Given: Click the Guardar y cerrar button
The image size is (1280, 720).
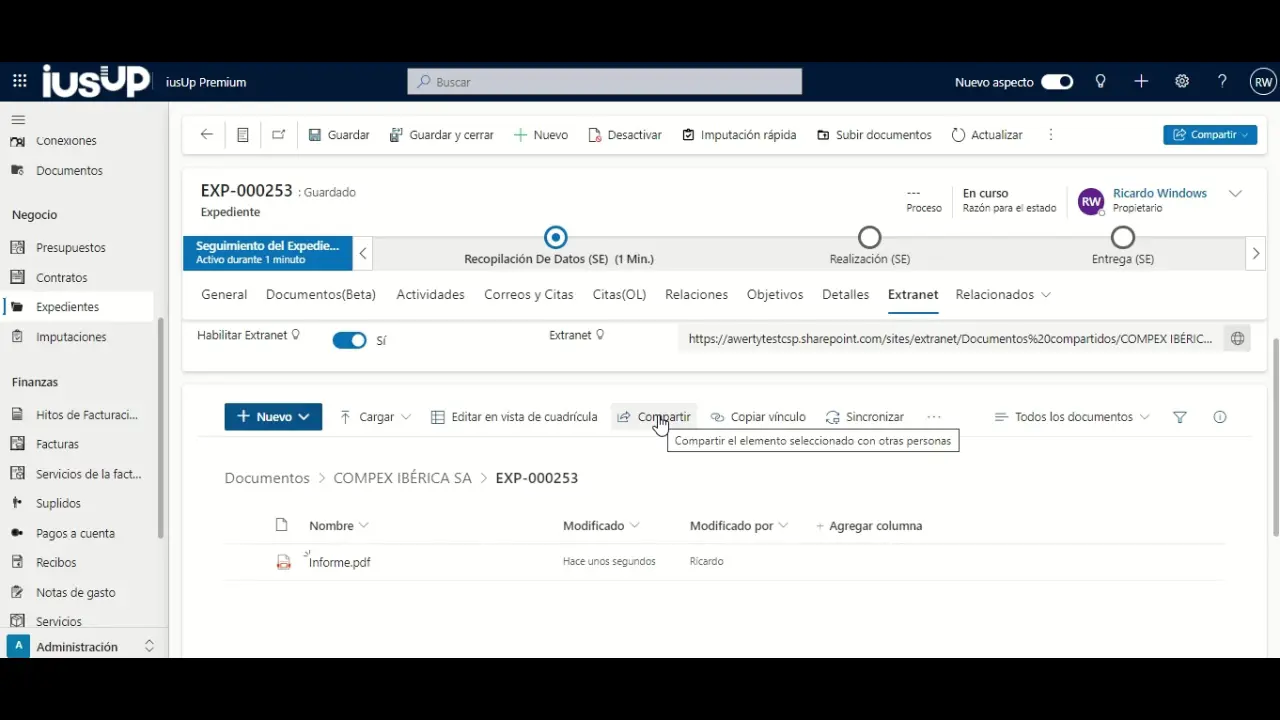Looking at the screenshot, I should [x=441, y=135].
